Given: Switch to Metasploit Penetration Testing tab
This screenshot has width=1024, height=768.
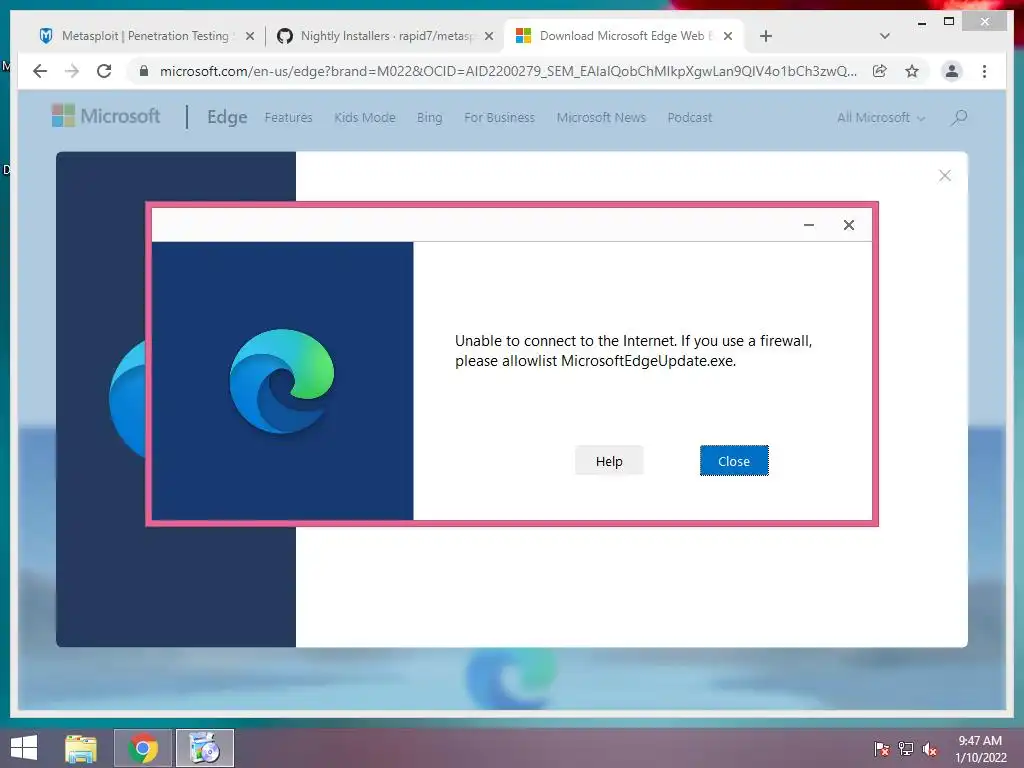Looking at the screenshot, I should click(145, 36).
